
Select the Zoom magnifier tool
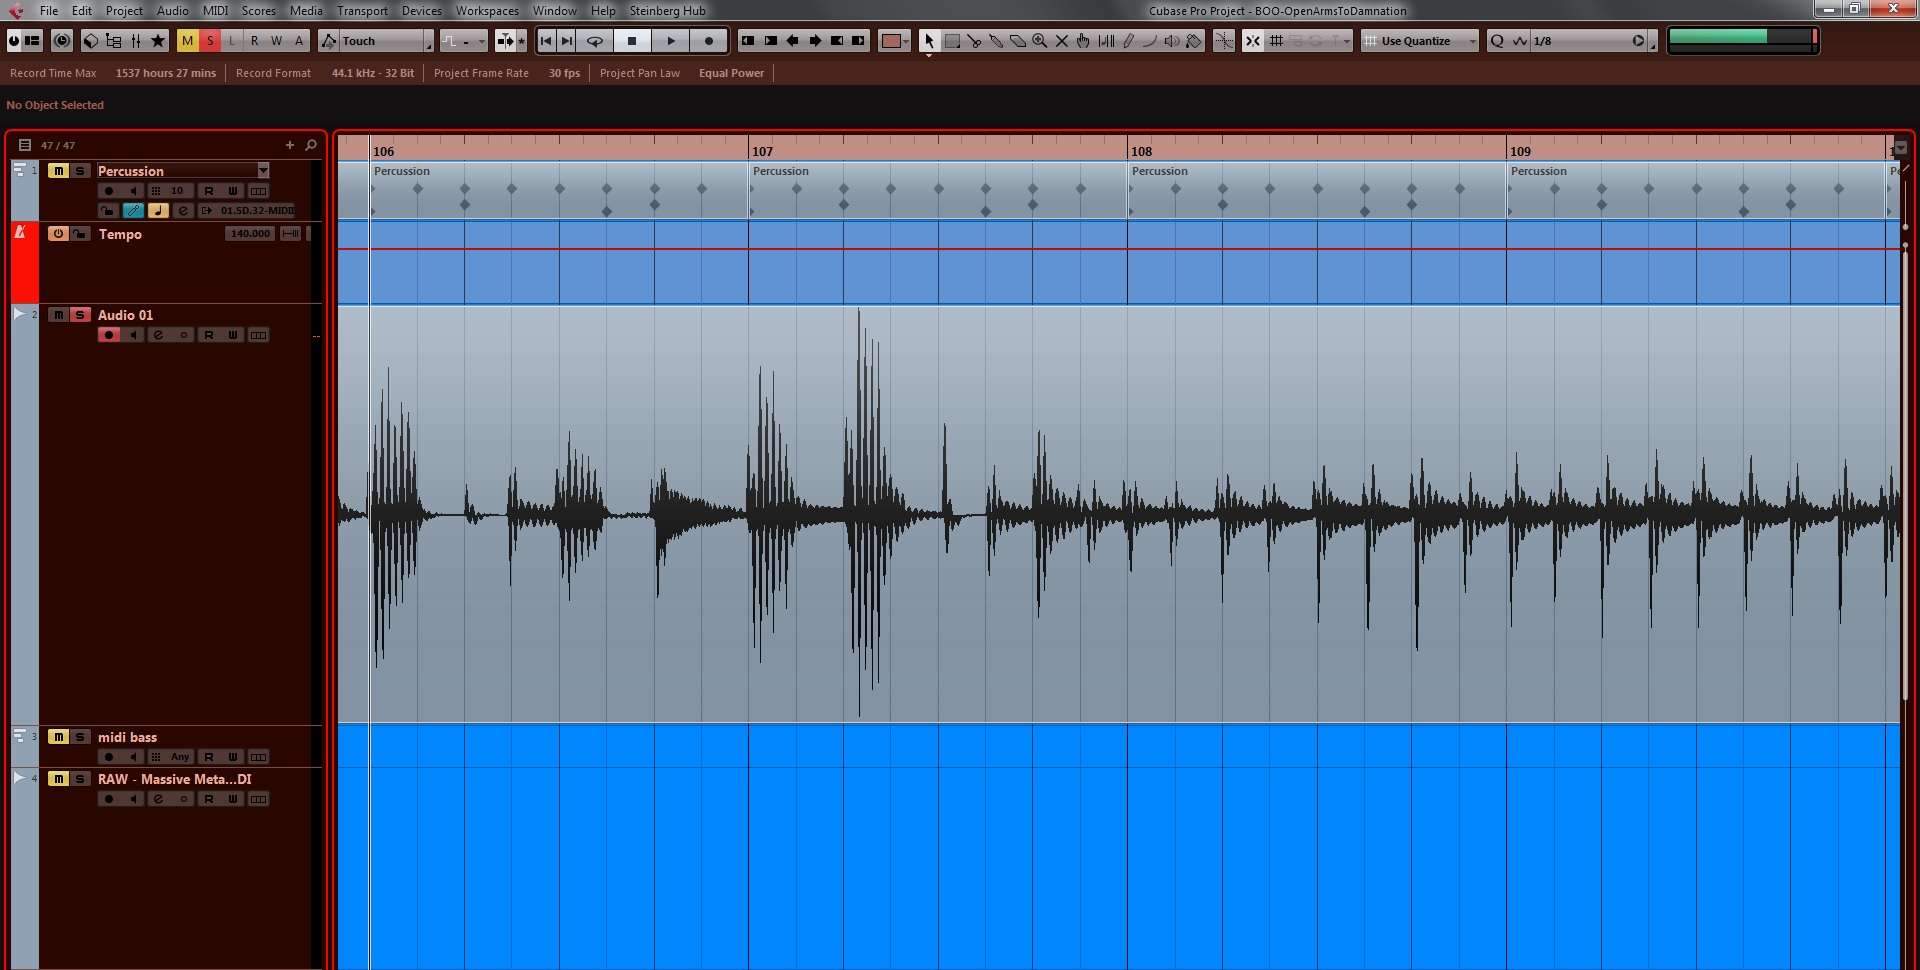(1040, 41)
